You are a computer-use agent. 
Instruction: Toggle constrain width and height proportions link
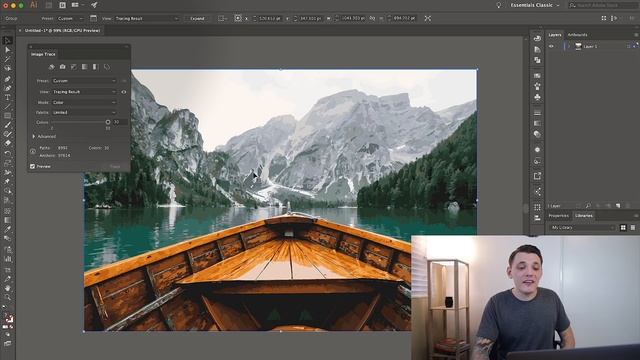372,18
